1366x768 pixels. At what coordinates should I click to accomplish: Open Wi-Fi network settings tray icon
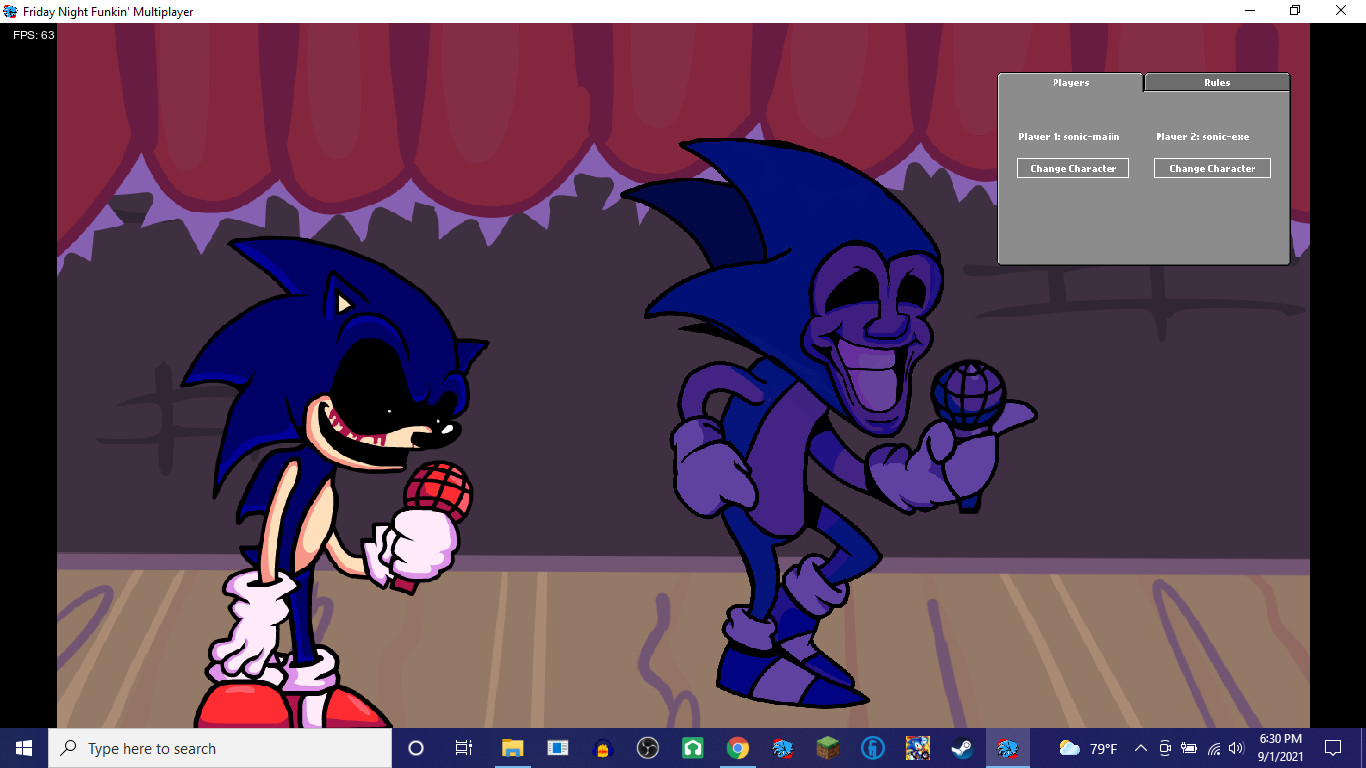[1214, 748]
